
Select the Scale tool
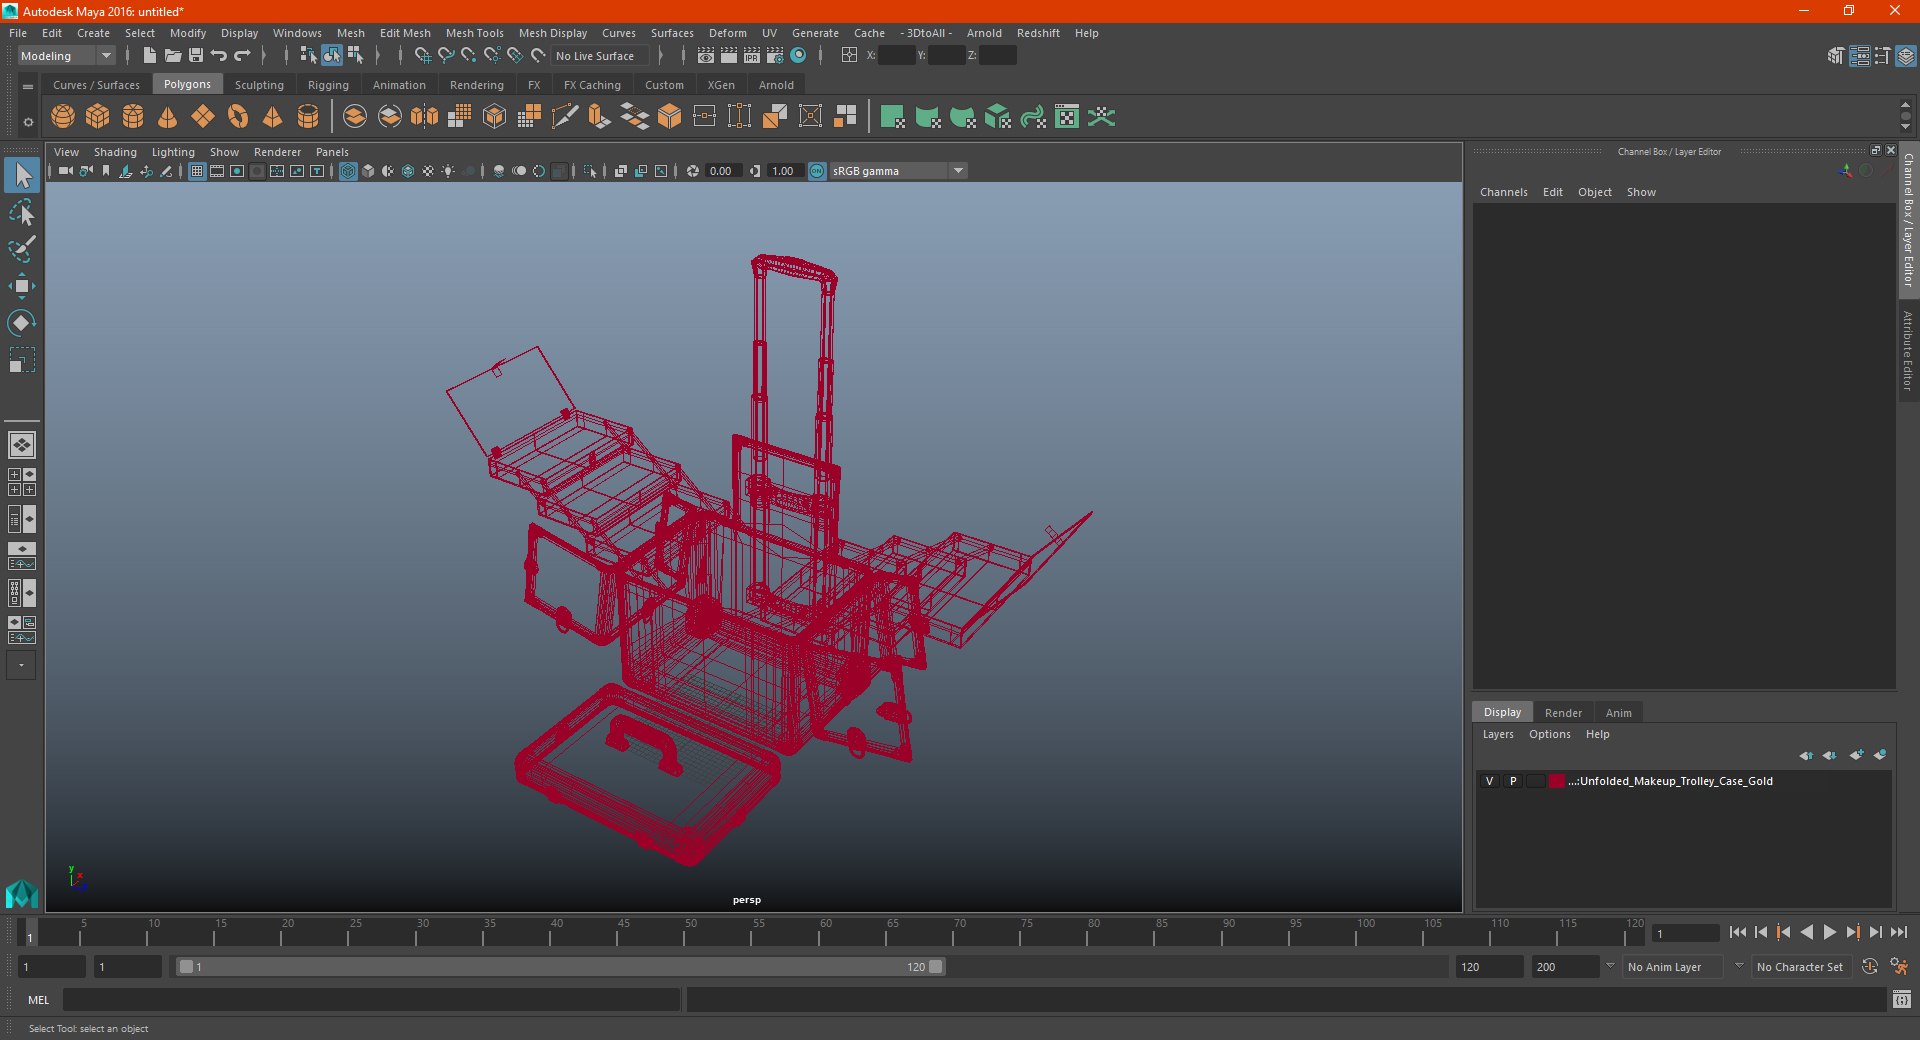[22, 359]
